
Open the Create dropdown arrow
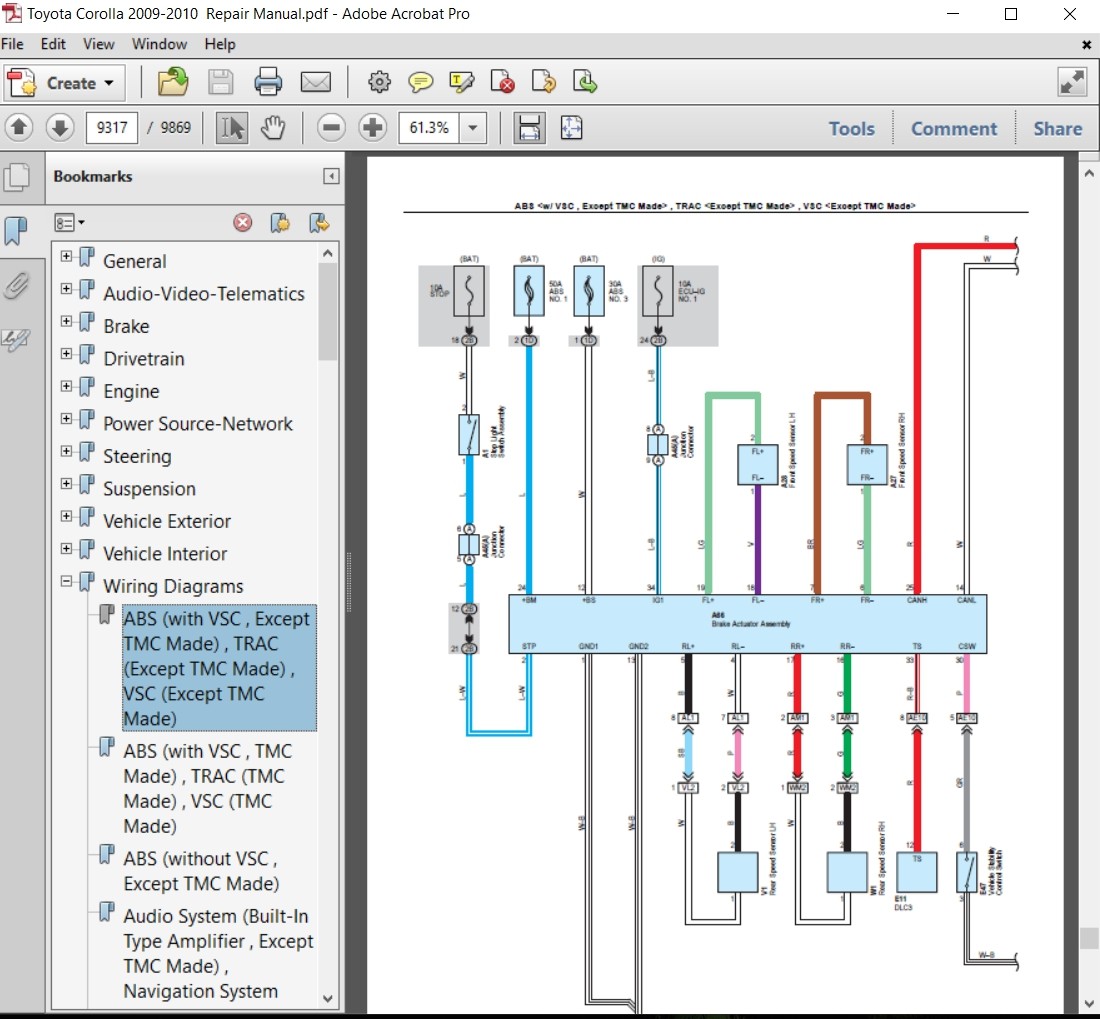(109, 83)
